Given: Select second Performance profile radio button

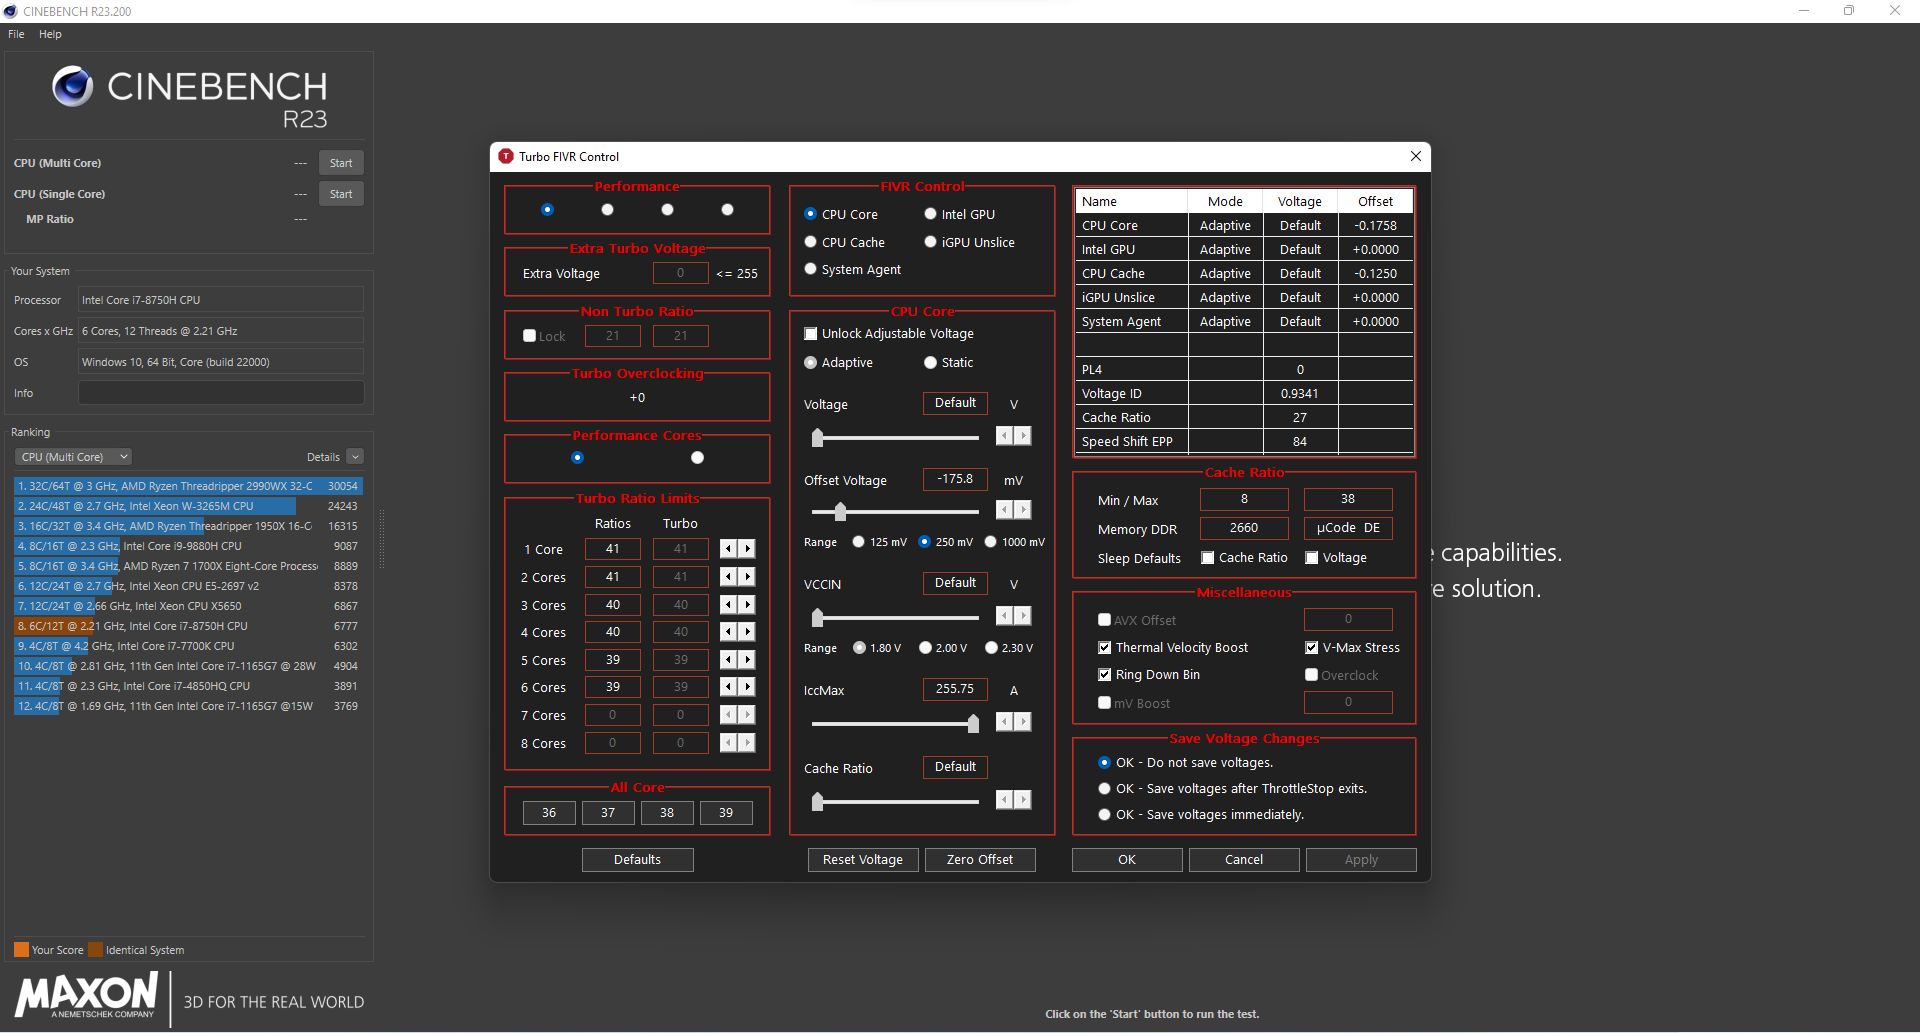Looking at the screenshot, I should (607, 210).
